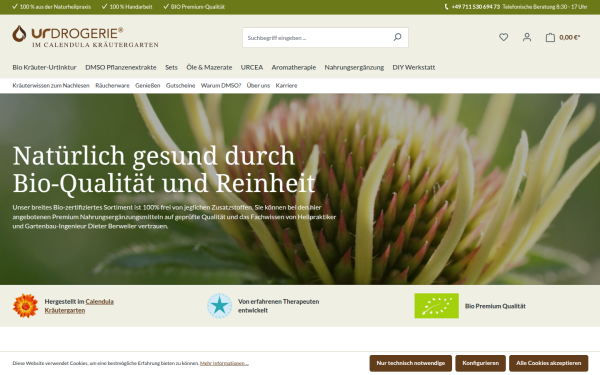
Task: Open the Sets menu item
Action: tap(171, 67)
